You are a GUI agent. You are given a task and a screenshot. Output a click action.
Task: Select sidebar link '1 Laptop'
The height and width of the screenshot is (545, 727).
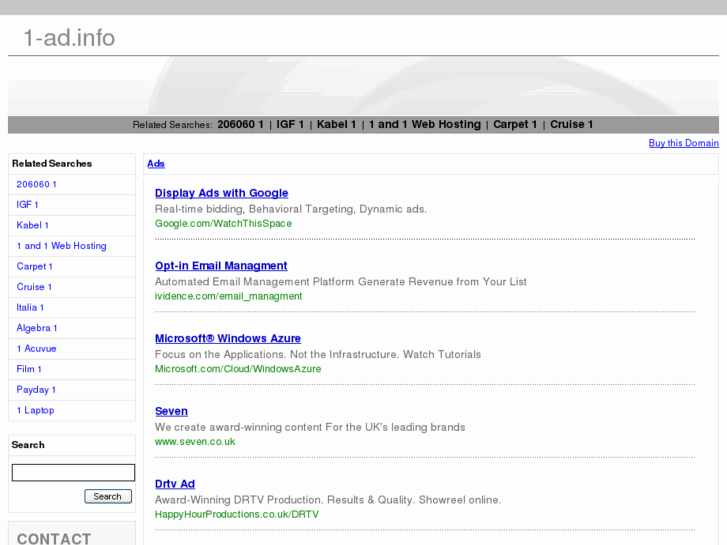point(35,410)
